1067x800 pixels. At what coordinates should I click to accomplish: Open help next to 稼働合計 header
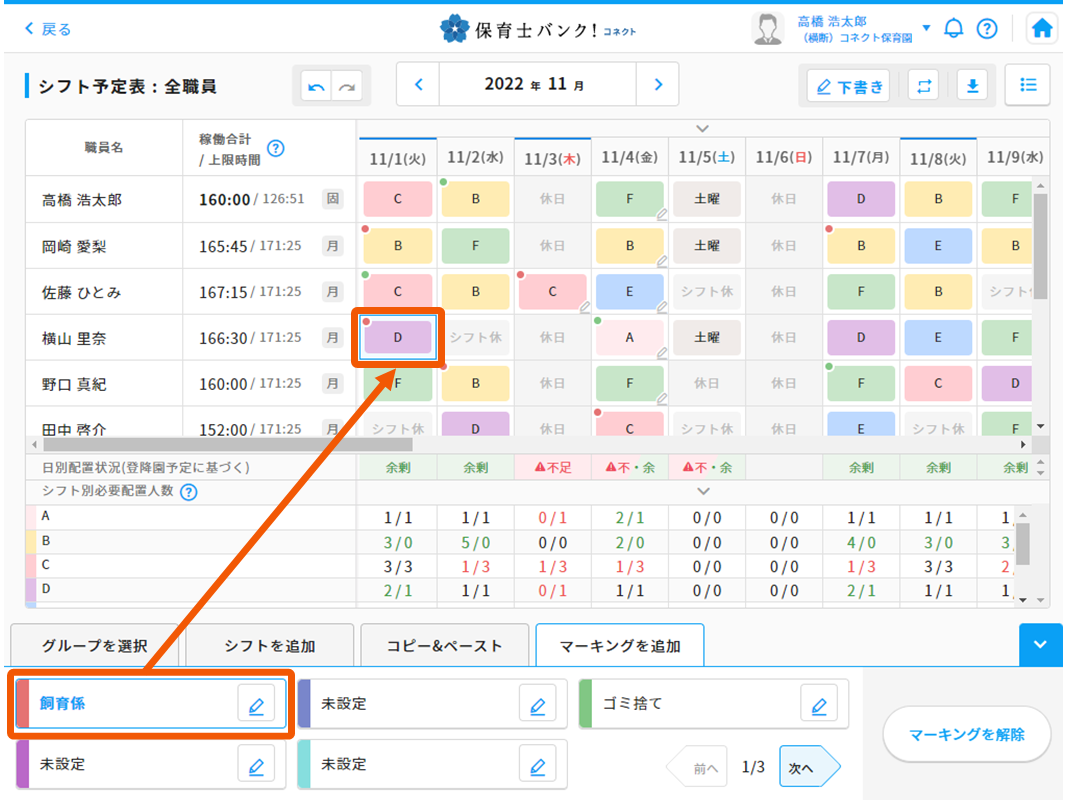tap(276, 148)
